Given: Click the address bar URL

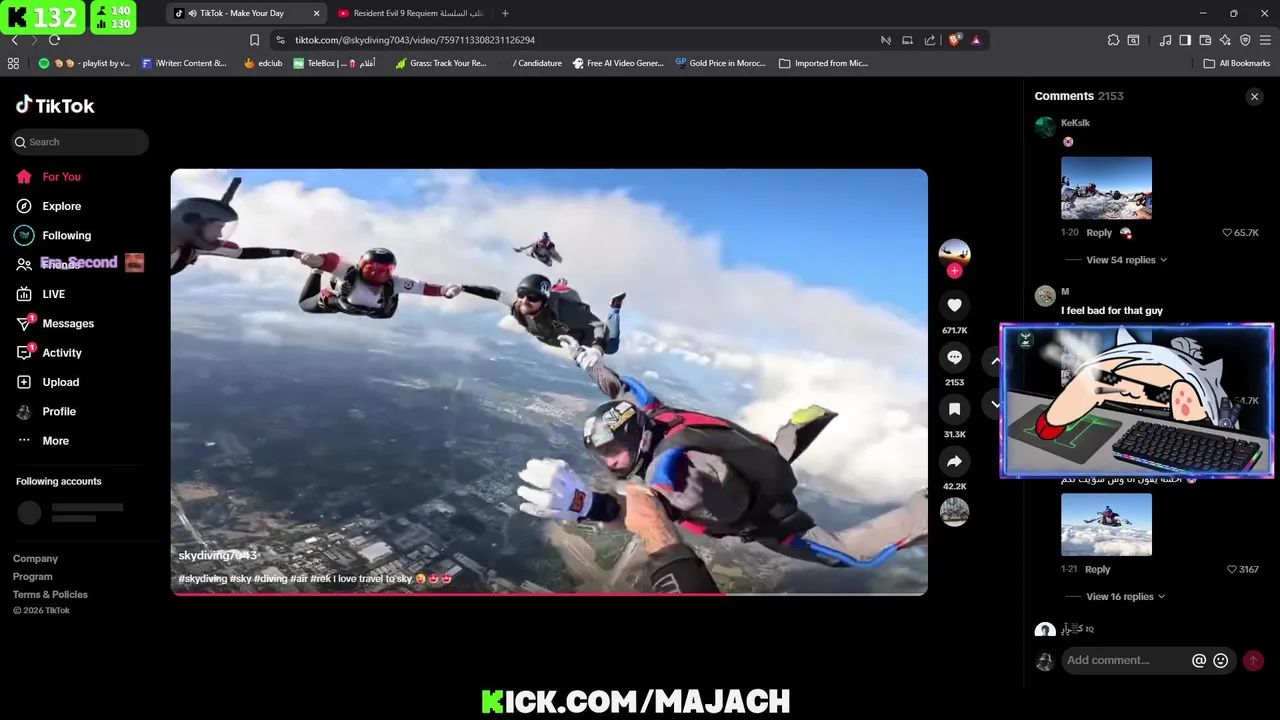Looking at the screenshot, I should [415, 40].
